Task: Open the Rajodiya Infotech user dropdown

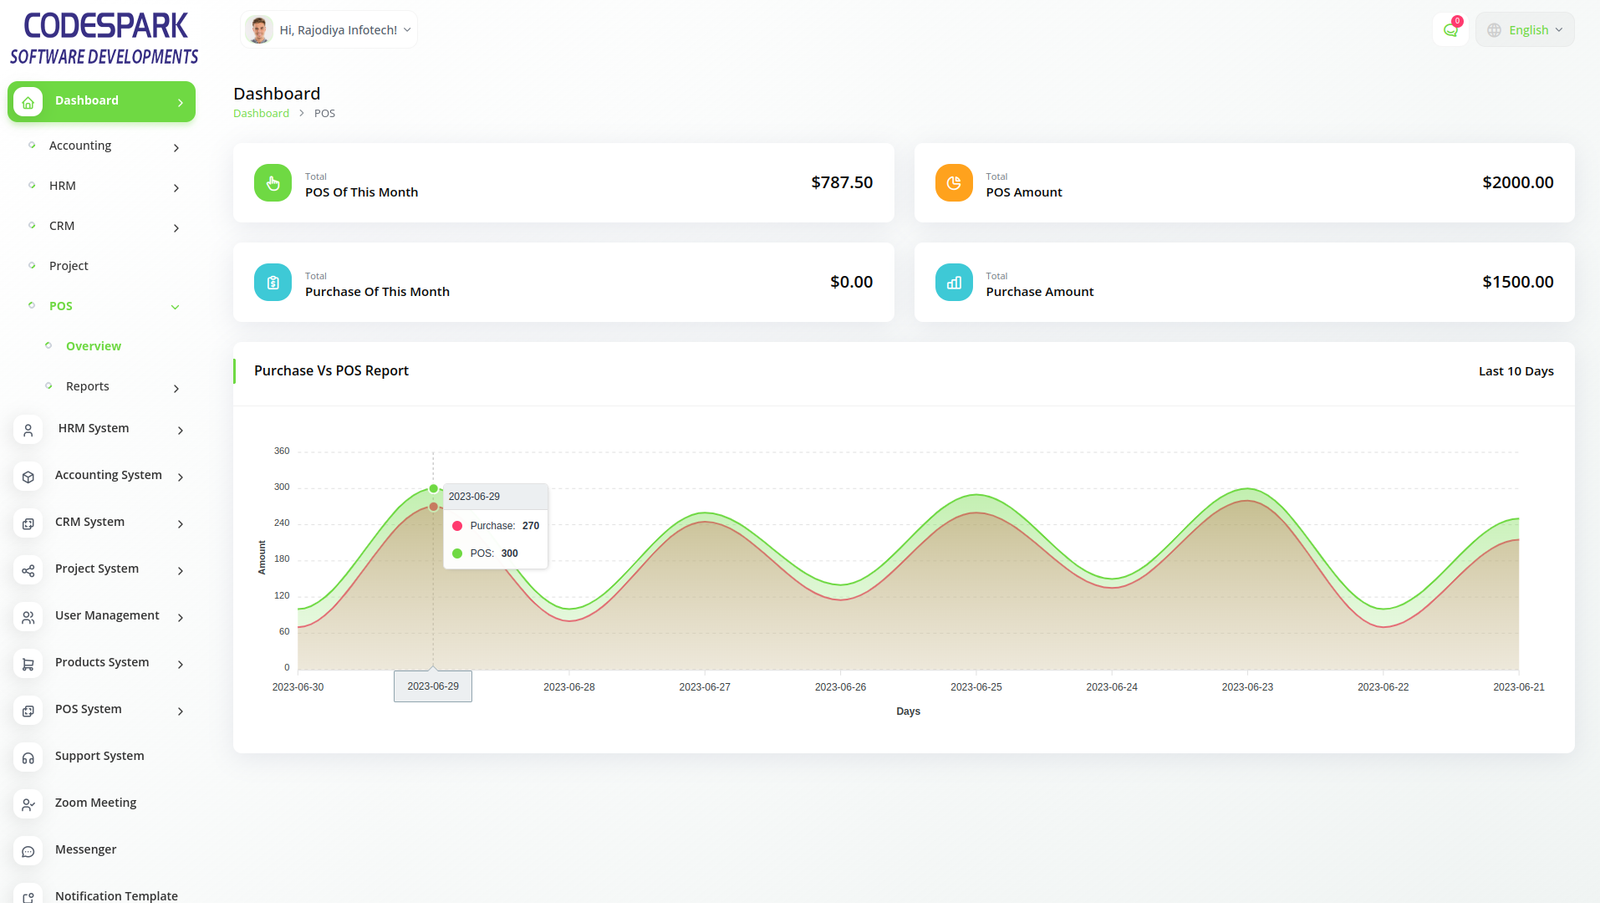Action: click(x=329, y=30)
